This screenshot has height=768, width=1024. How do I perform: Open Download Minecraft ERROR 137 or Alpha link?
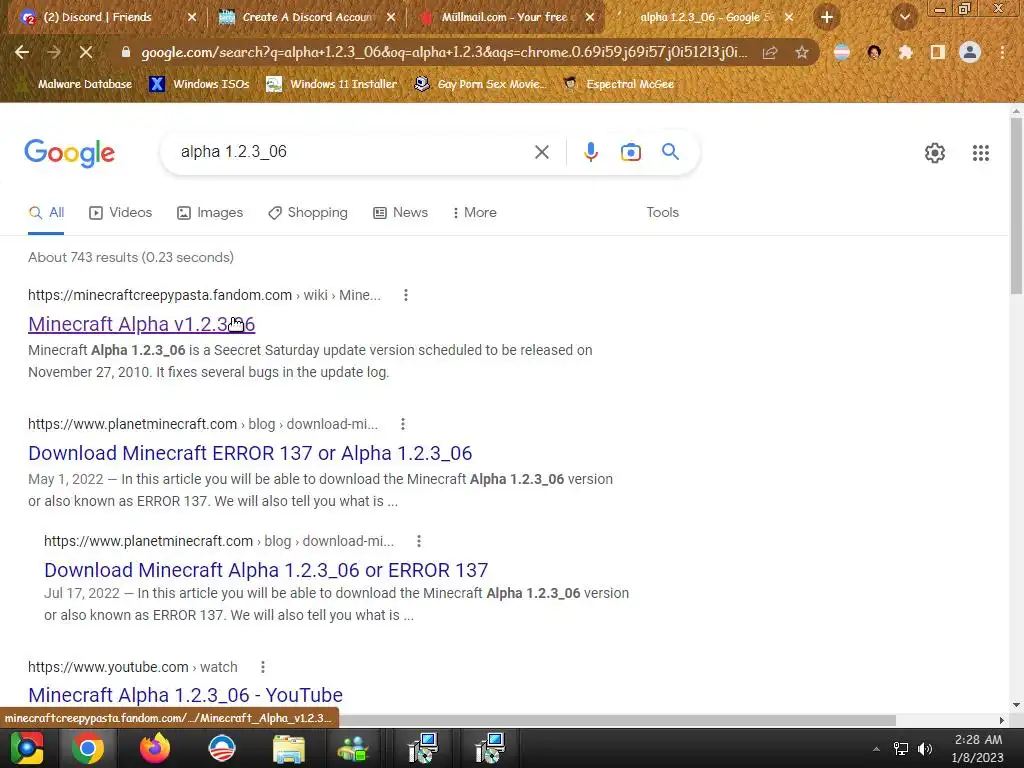click(250, 453)
